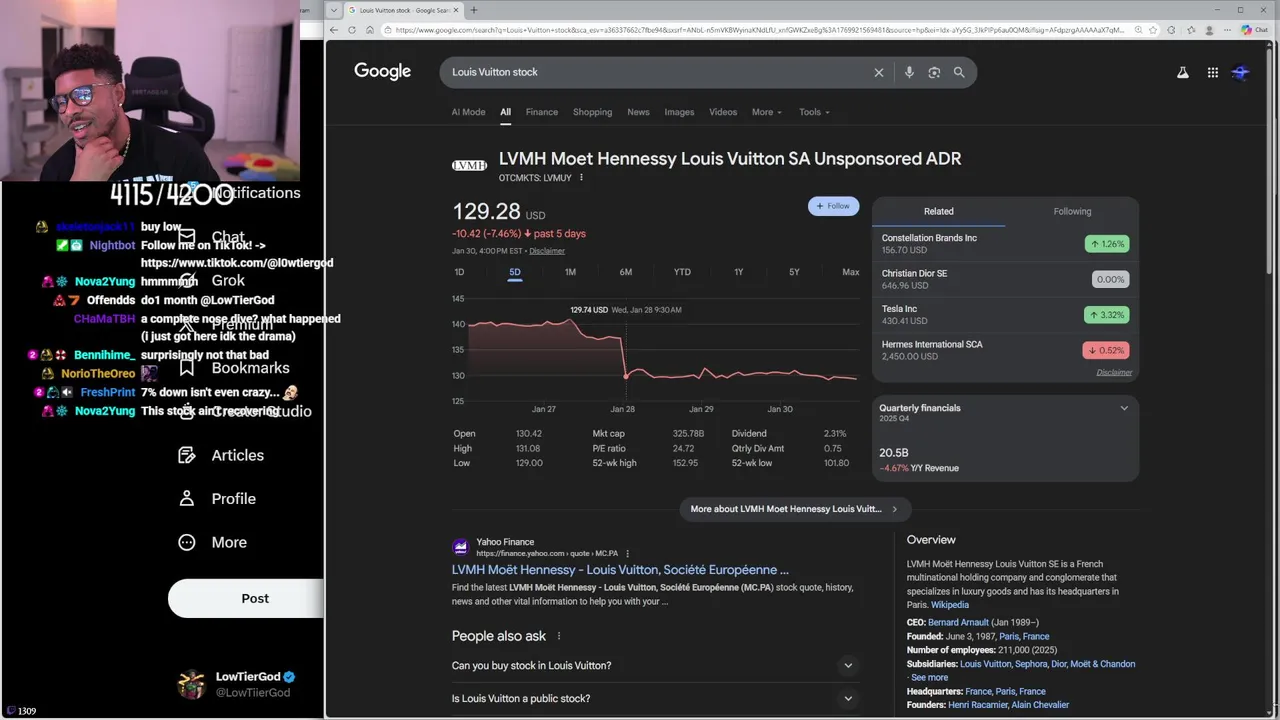Expand the More search filters dropdown
The image size is (1280, 720).
[767, 112]
